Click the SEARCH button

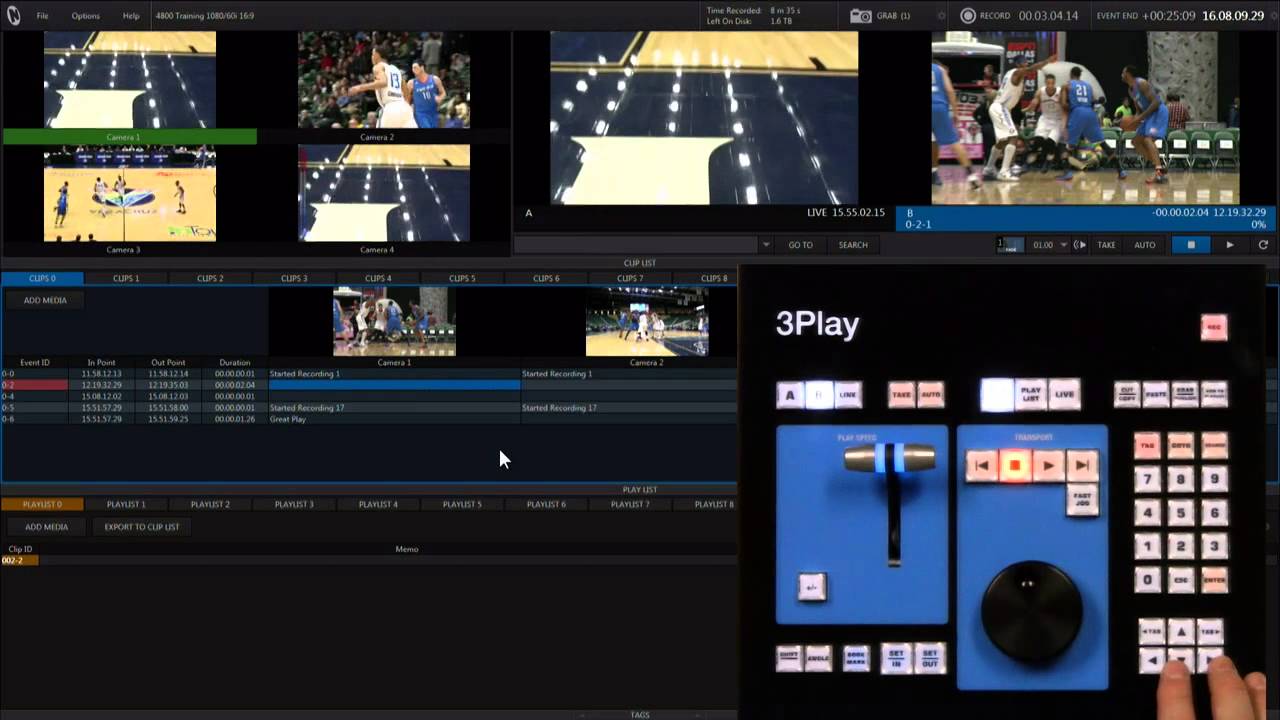pos(853,245)
